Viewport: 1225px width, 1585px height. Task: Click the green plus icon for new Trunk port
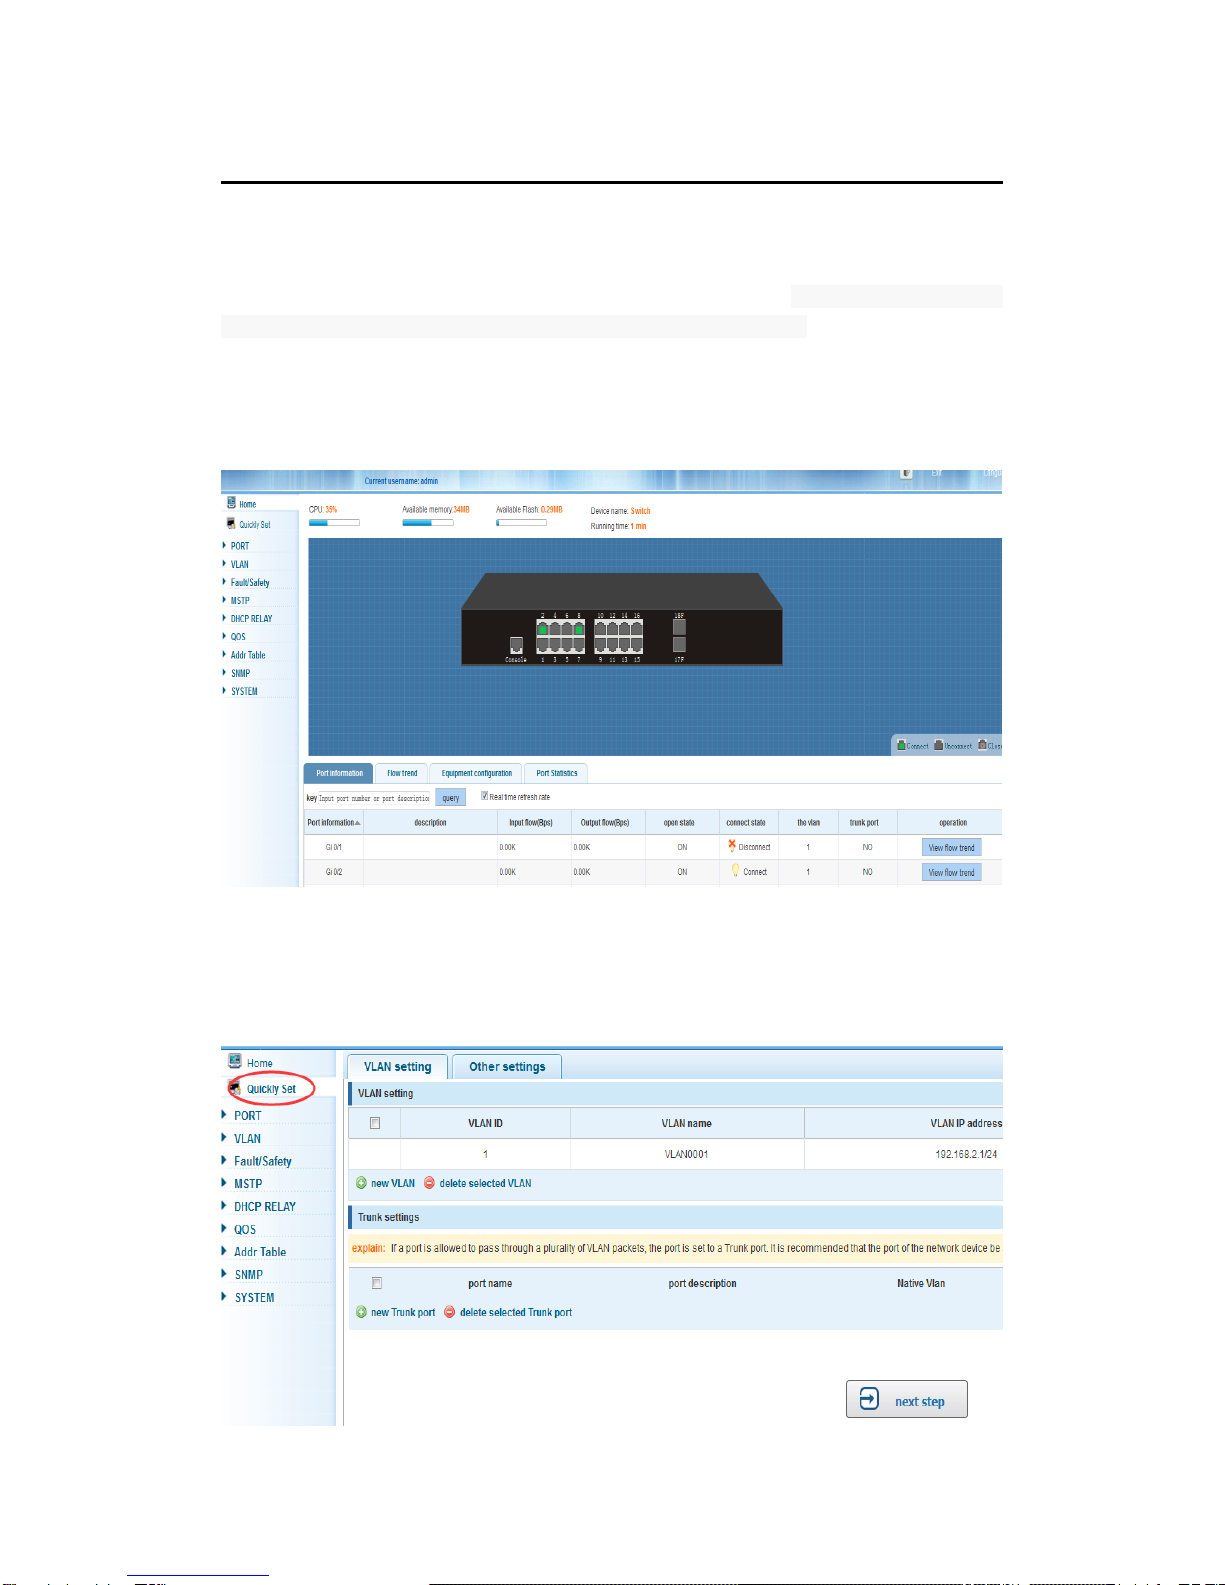(x=361, y=1312)
